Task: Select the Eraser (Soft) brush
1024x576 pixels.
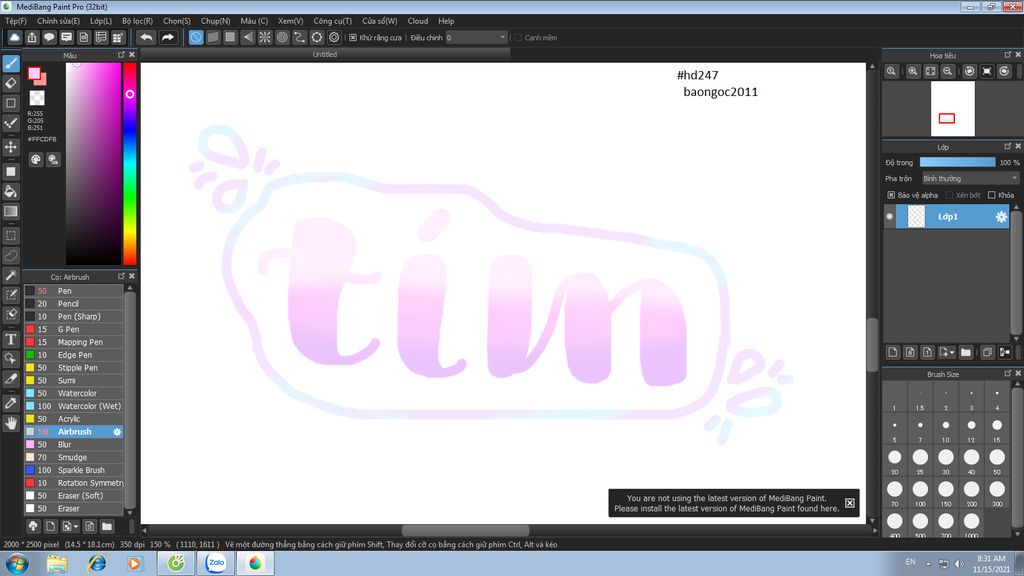Action: click(x=74, y=496)
